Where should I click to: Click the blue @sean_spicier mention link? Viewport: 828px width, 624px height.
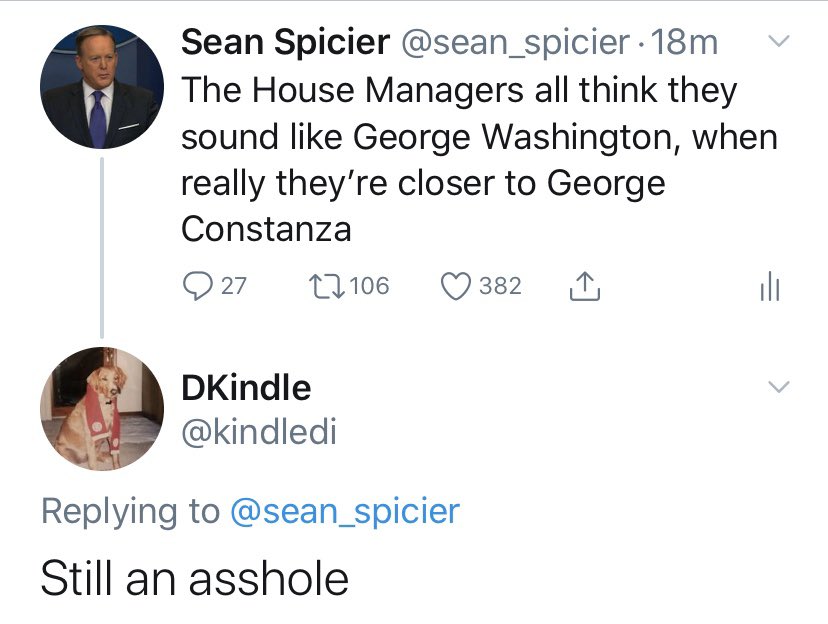pos(344,511)
